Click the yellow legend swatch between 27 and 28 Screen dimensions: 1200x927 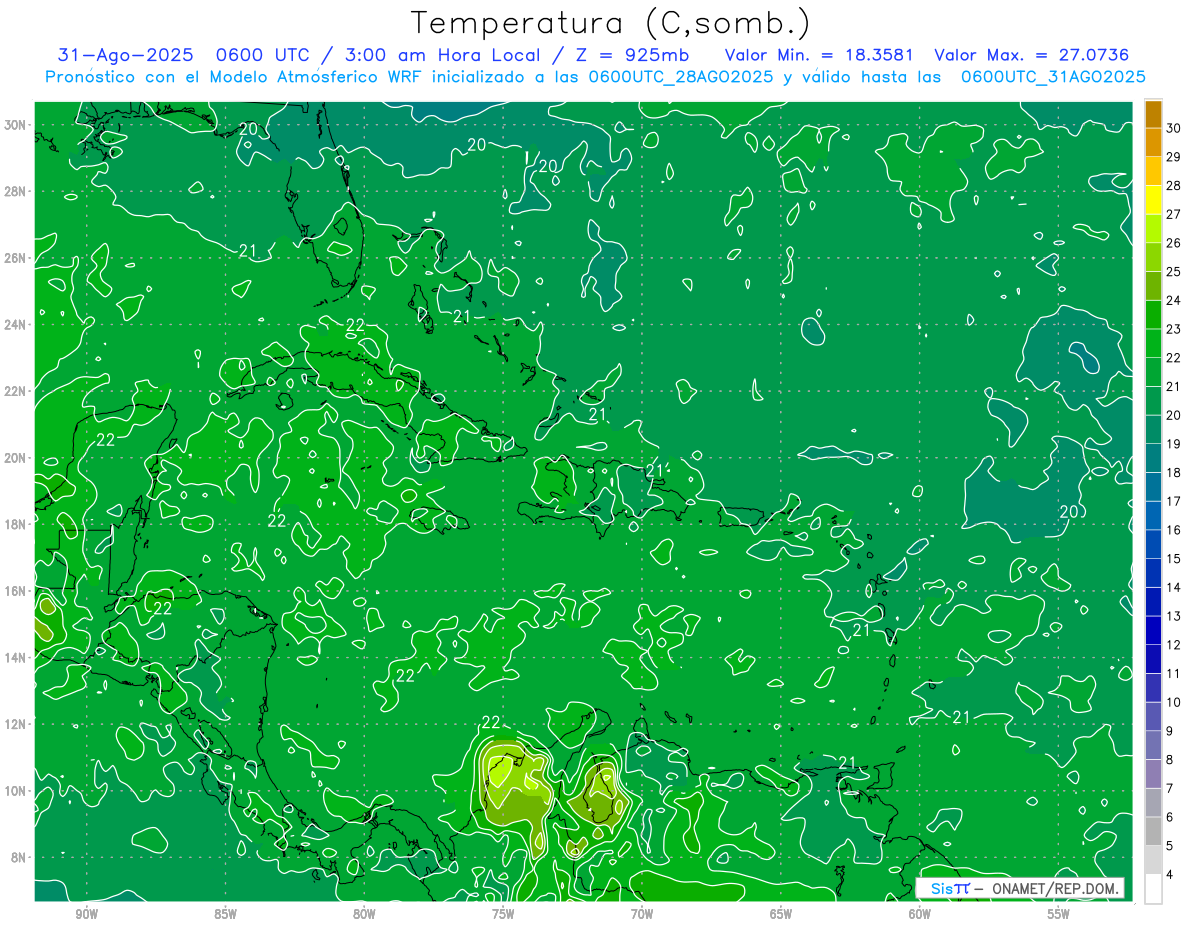(x=1153, y=199)
